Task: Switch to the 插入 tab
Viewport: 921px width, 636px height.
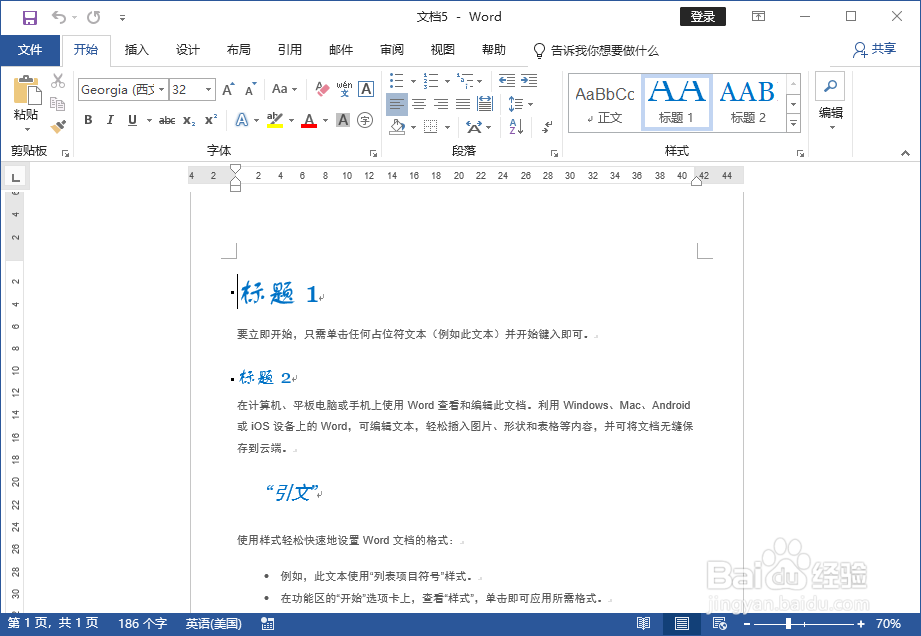Action: click(x=137, y=50)
